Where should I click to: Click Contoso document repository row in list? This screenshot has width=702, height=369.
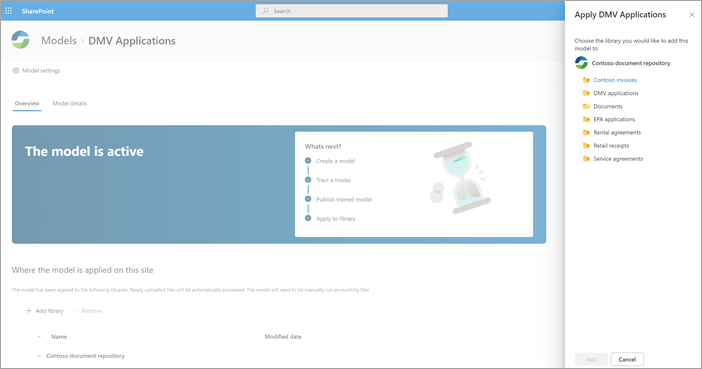86,356
